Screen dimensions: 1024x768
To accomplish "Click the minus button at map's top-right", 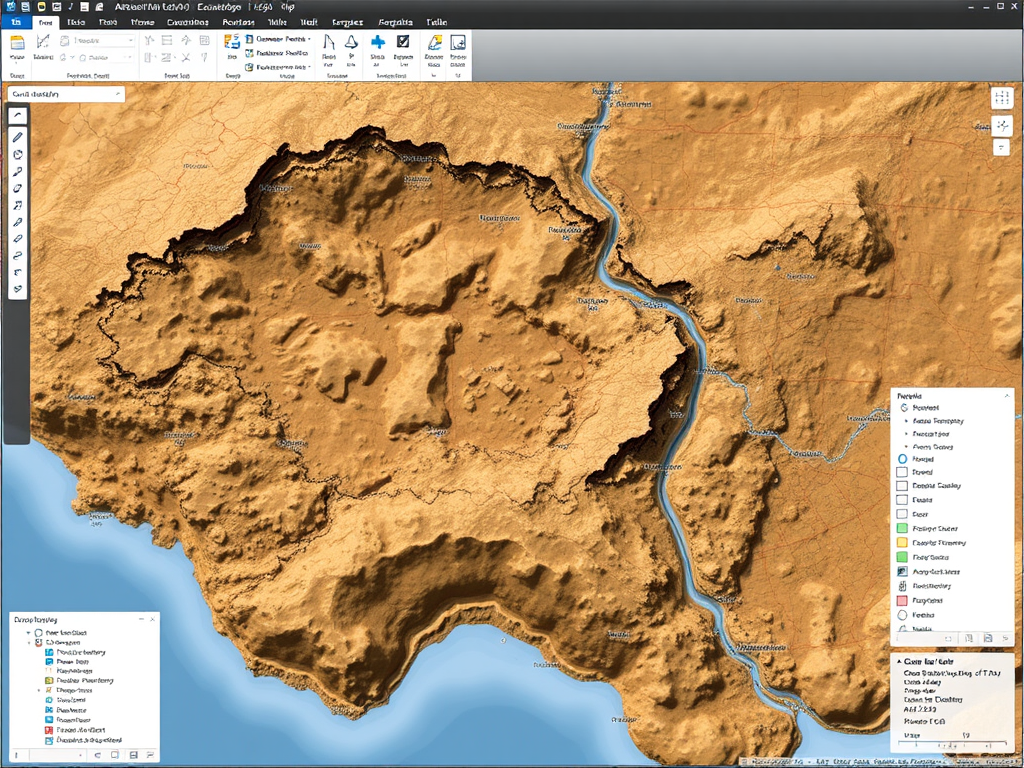I will click(1001, 147).
